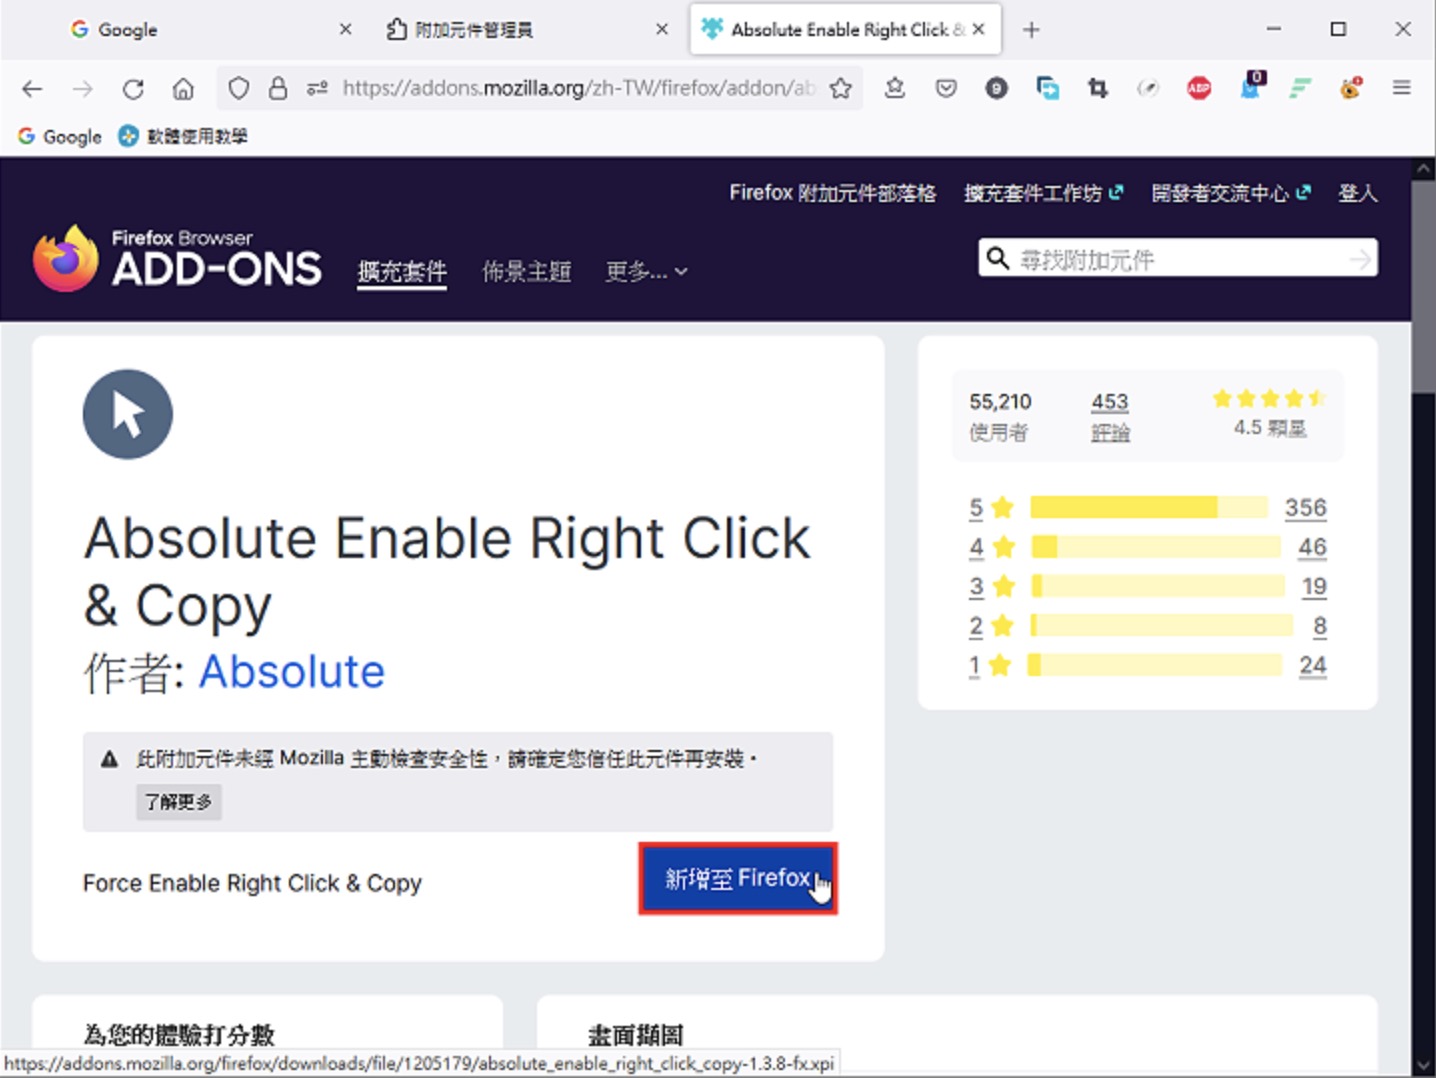
Task: Click the blue extension icon with counter badge
Action: [x=1251, y=86]
